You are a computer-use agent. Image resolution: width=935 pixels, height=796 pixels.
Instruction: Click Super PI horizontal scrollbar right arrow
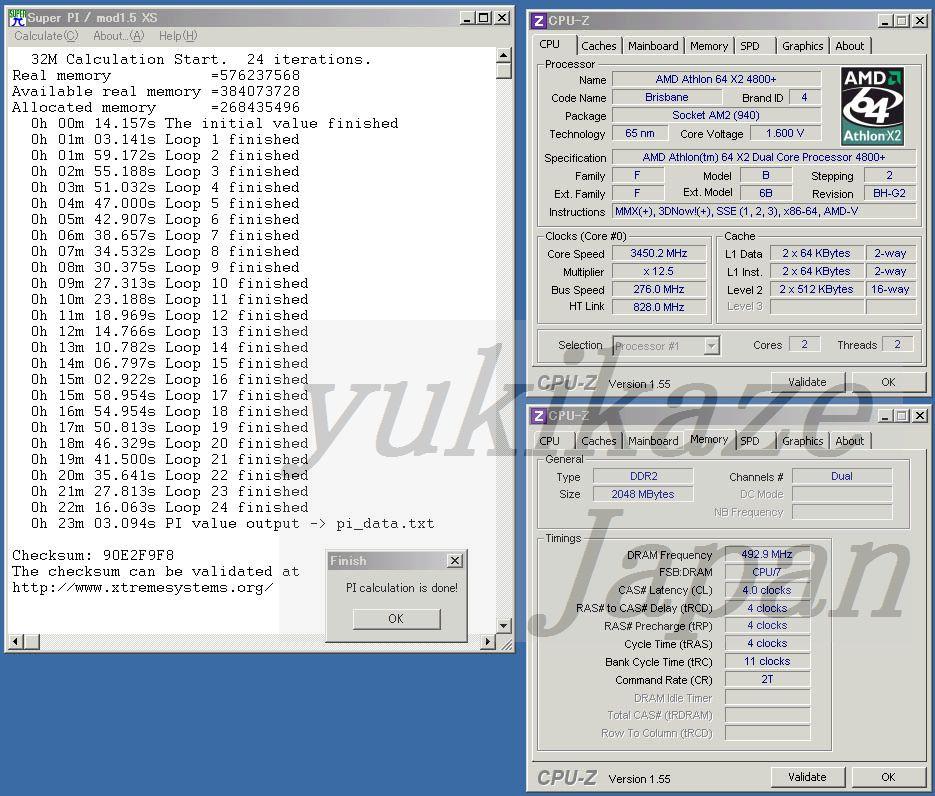pyautogui.click(x=488, y=642)
